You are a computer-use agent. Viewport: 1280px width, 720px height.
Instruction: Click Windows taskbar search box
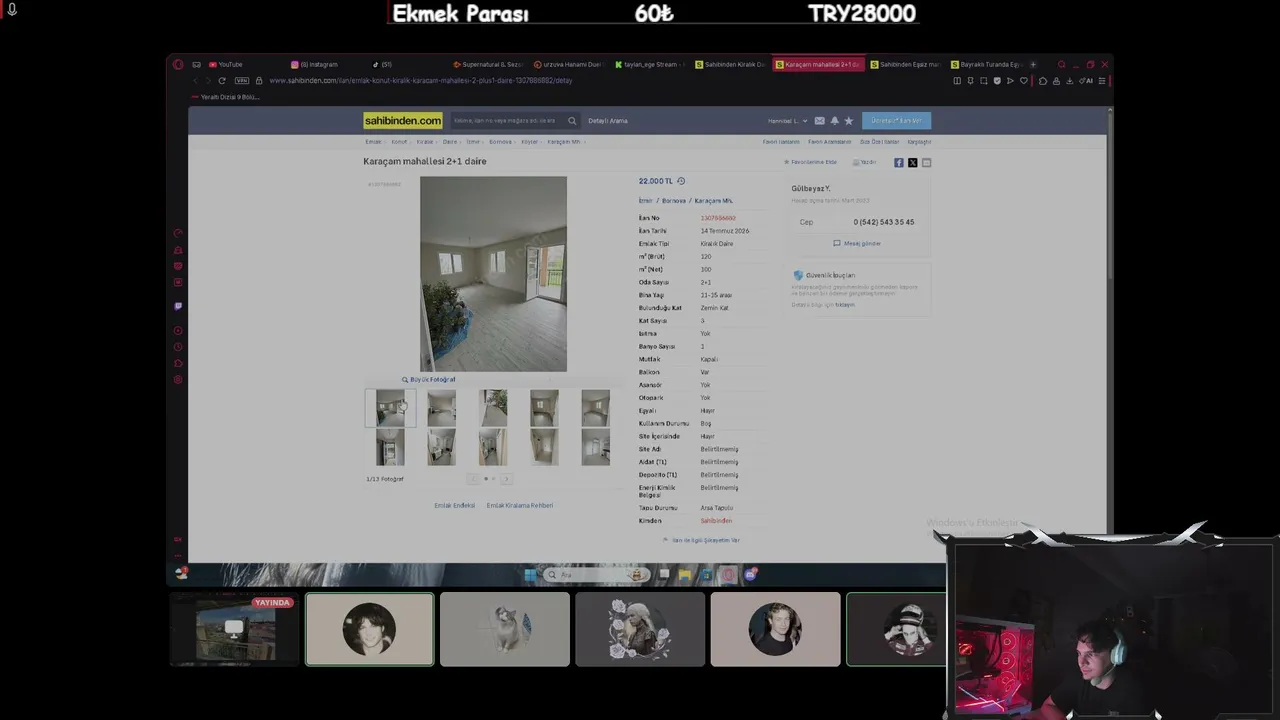[595, 574]
